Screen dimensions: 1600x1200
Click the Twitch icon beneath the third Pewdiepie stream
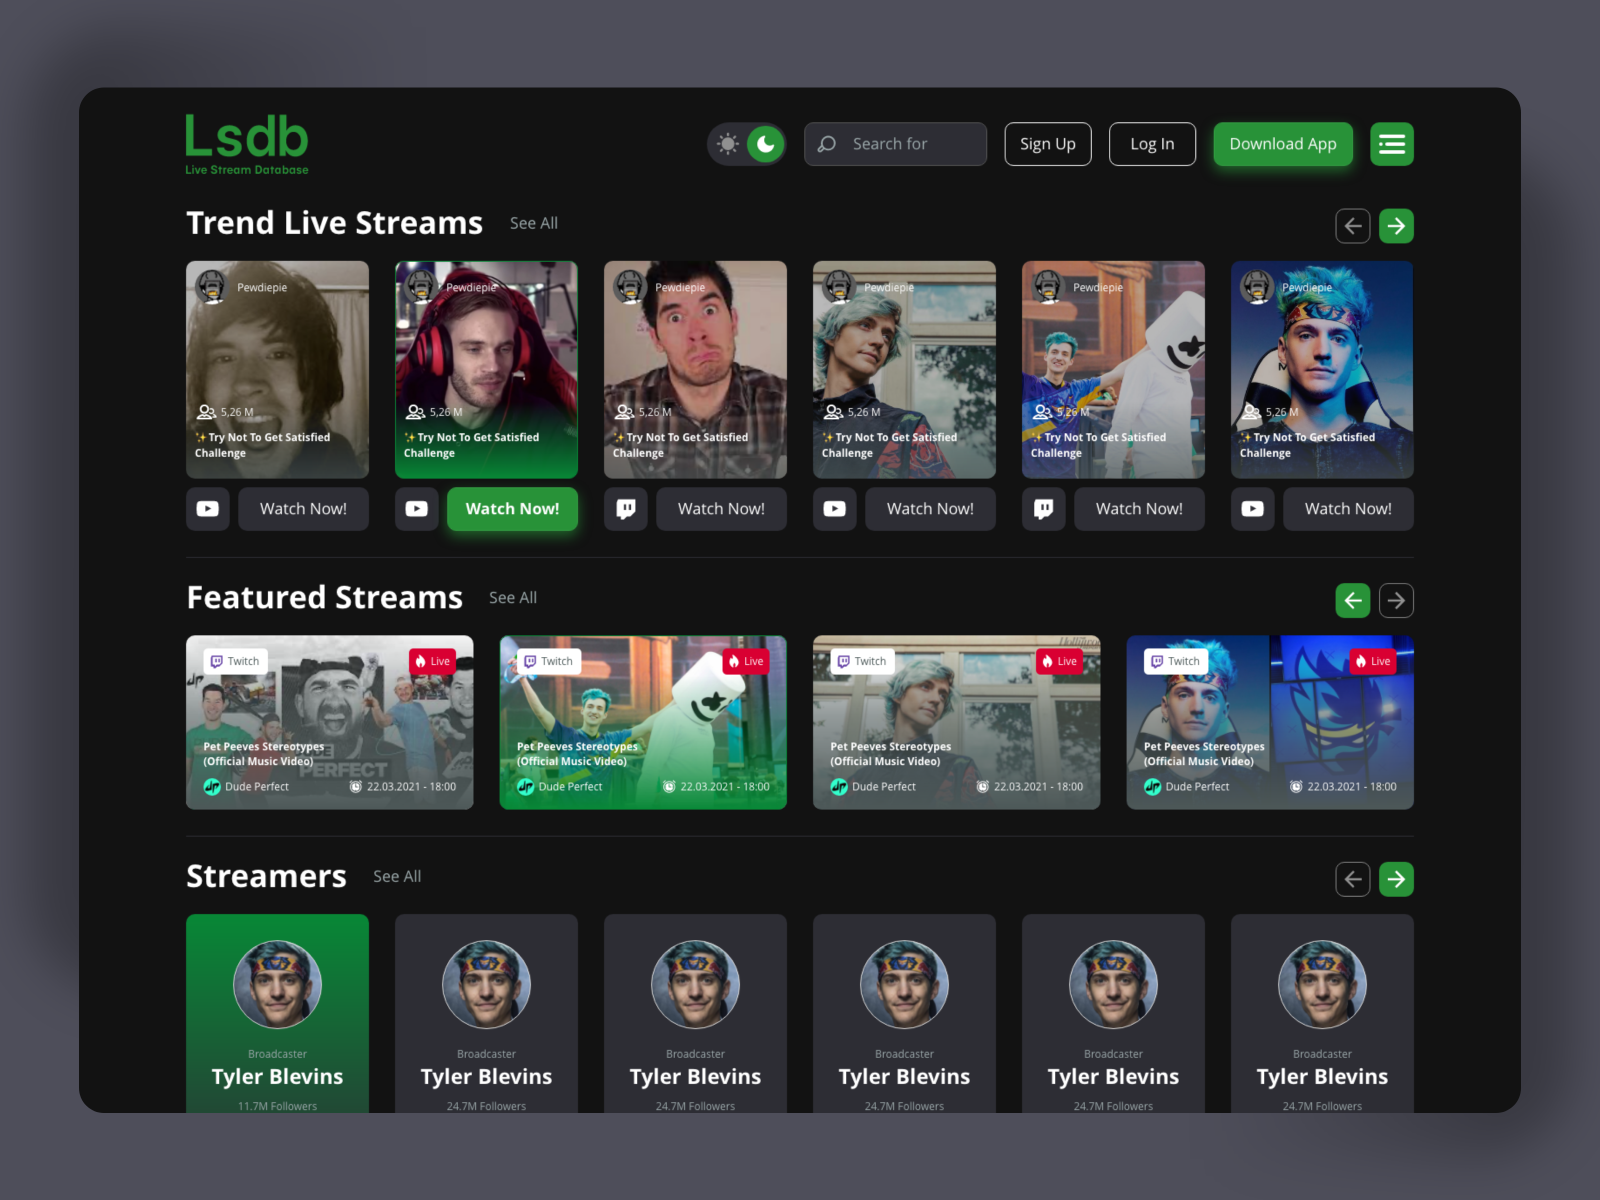click(625, 509)
